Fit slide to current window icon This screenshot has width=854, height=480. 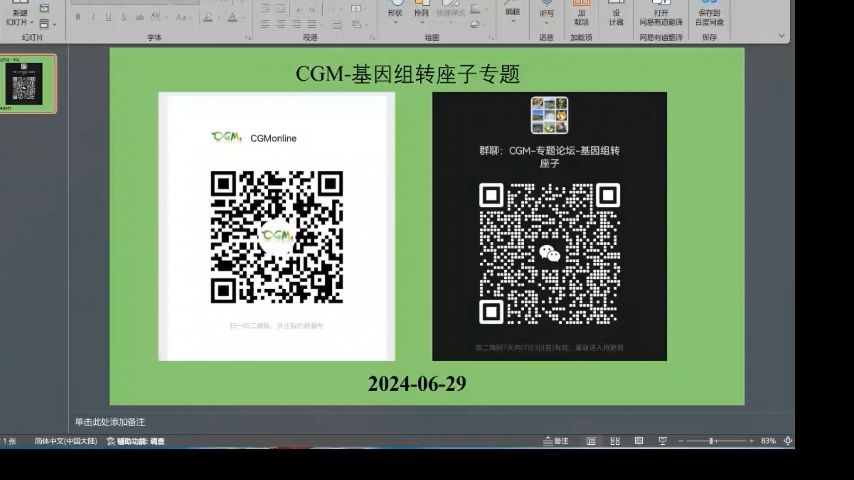click(x=788, y=441)
